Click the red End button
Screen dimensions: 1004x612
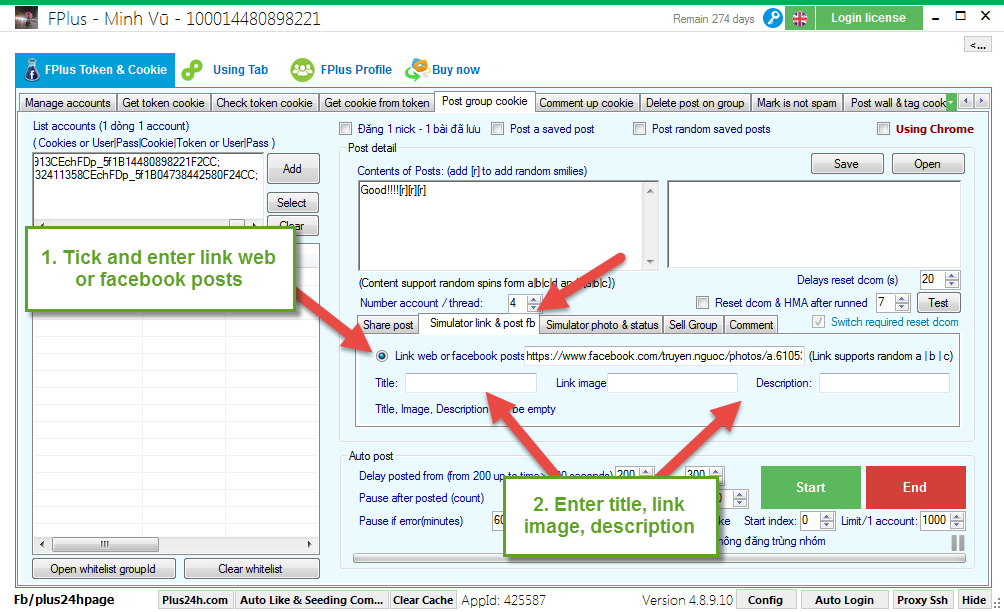pyautogui.click(x=915, y=487)
